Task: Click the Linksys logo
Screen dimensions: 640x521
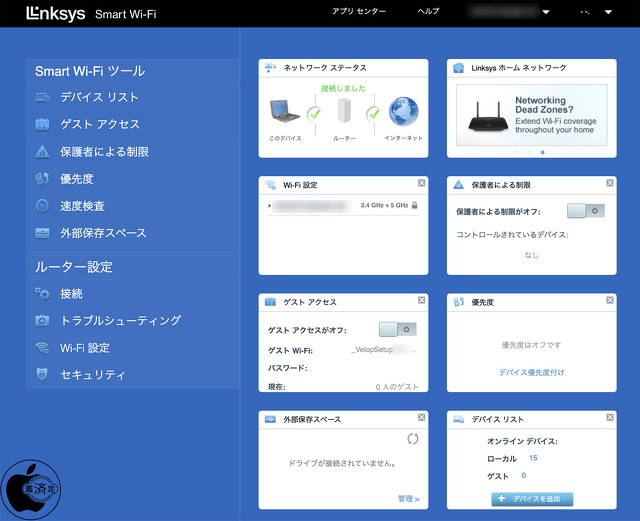Action: [x=56, y=14]
